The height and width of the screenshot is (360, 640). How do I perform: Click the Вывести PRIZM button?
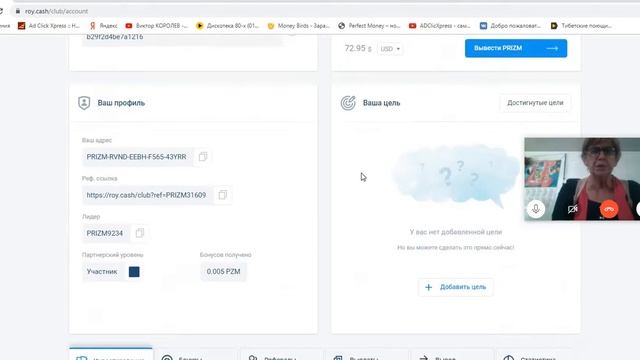516,48
